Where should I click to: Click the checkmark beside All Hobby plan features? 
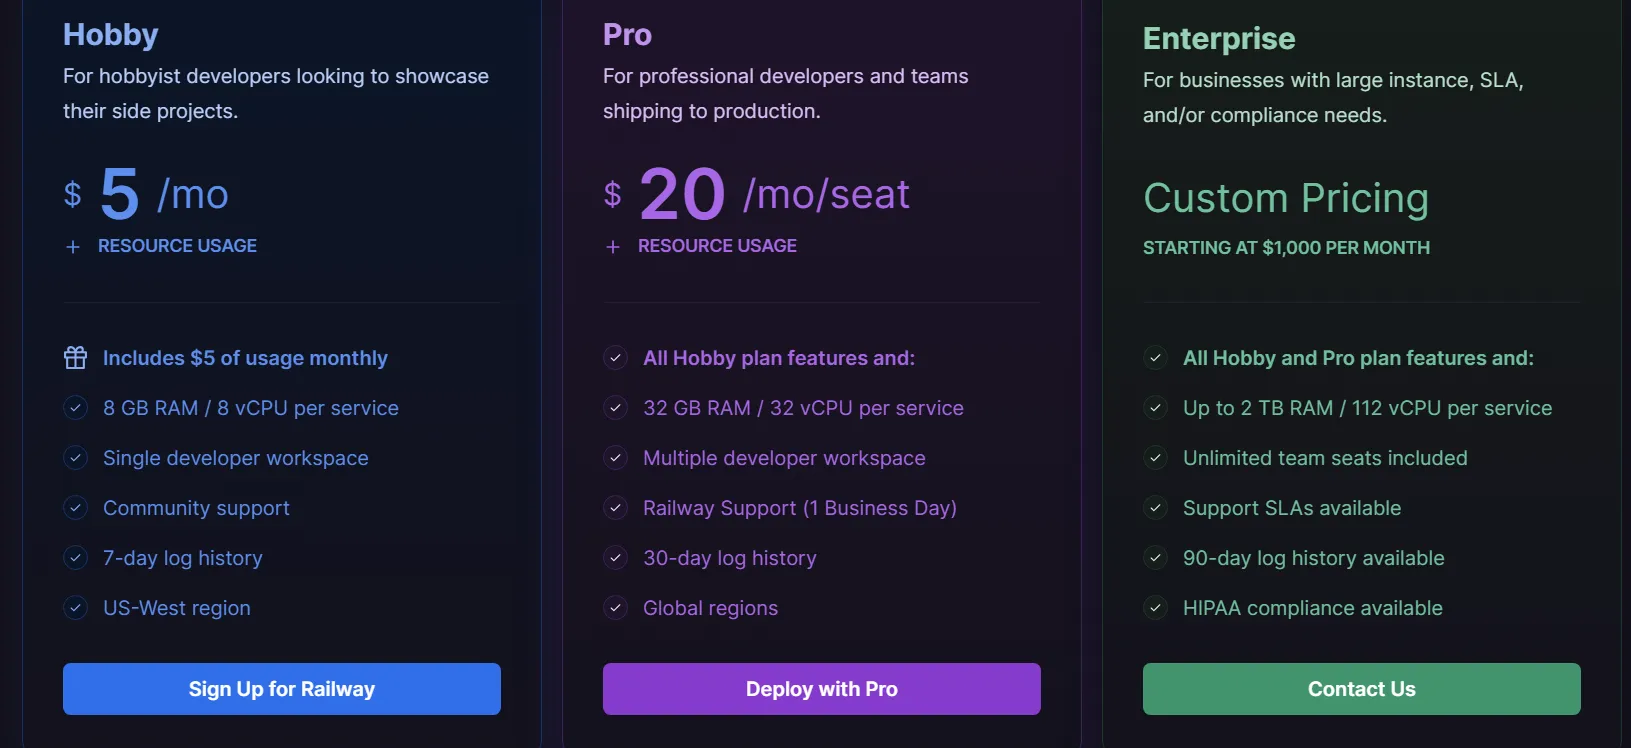tap(615, 357)
